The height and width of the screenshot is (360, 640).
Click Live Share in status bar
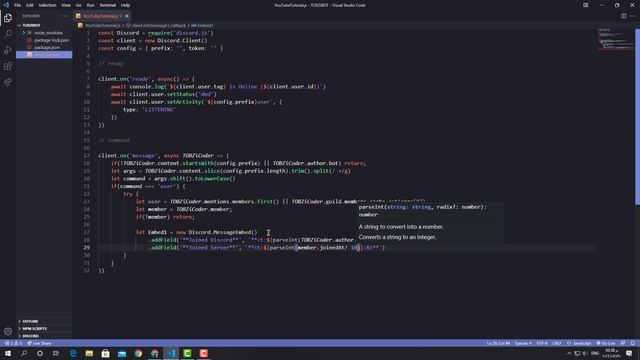39,343
